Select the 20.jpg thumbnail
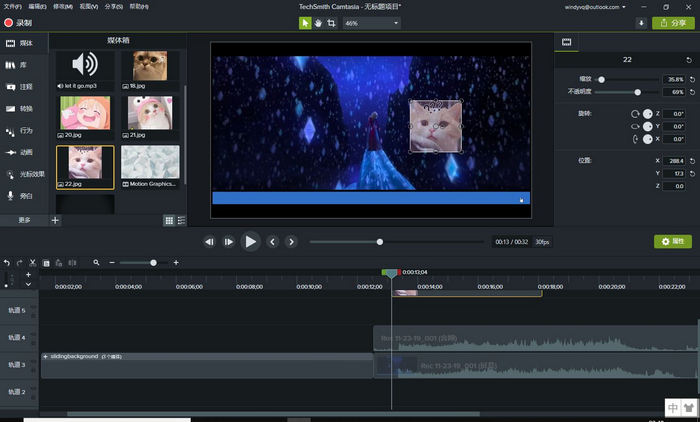700x422 pixels. [x=85, y=117]
